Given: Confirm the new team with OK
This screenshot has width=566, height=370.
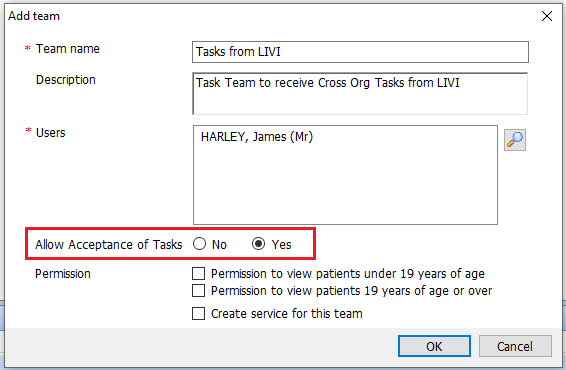Looking at the screenshot, I should 434,346.
